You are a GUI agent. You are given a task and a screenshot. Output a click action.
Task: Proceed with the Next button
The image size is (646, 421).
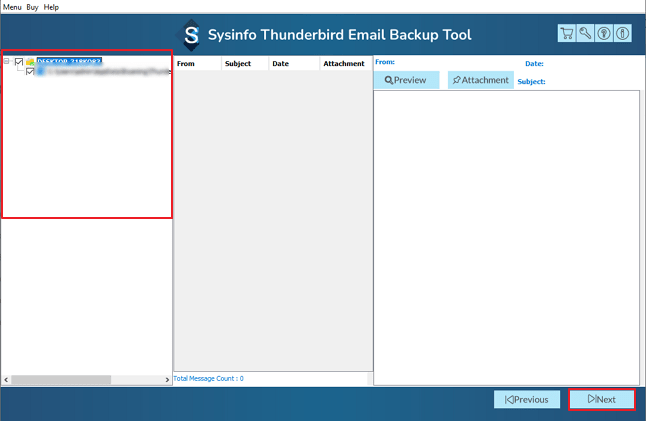coord(602,399)
